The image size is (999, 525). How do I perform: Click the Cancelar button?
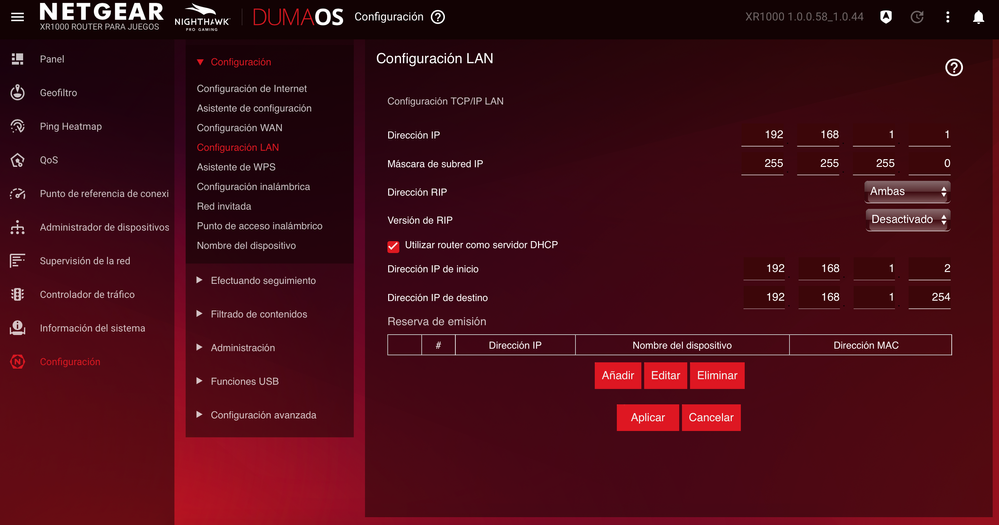[x=711, y=417]
